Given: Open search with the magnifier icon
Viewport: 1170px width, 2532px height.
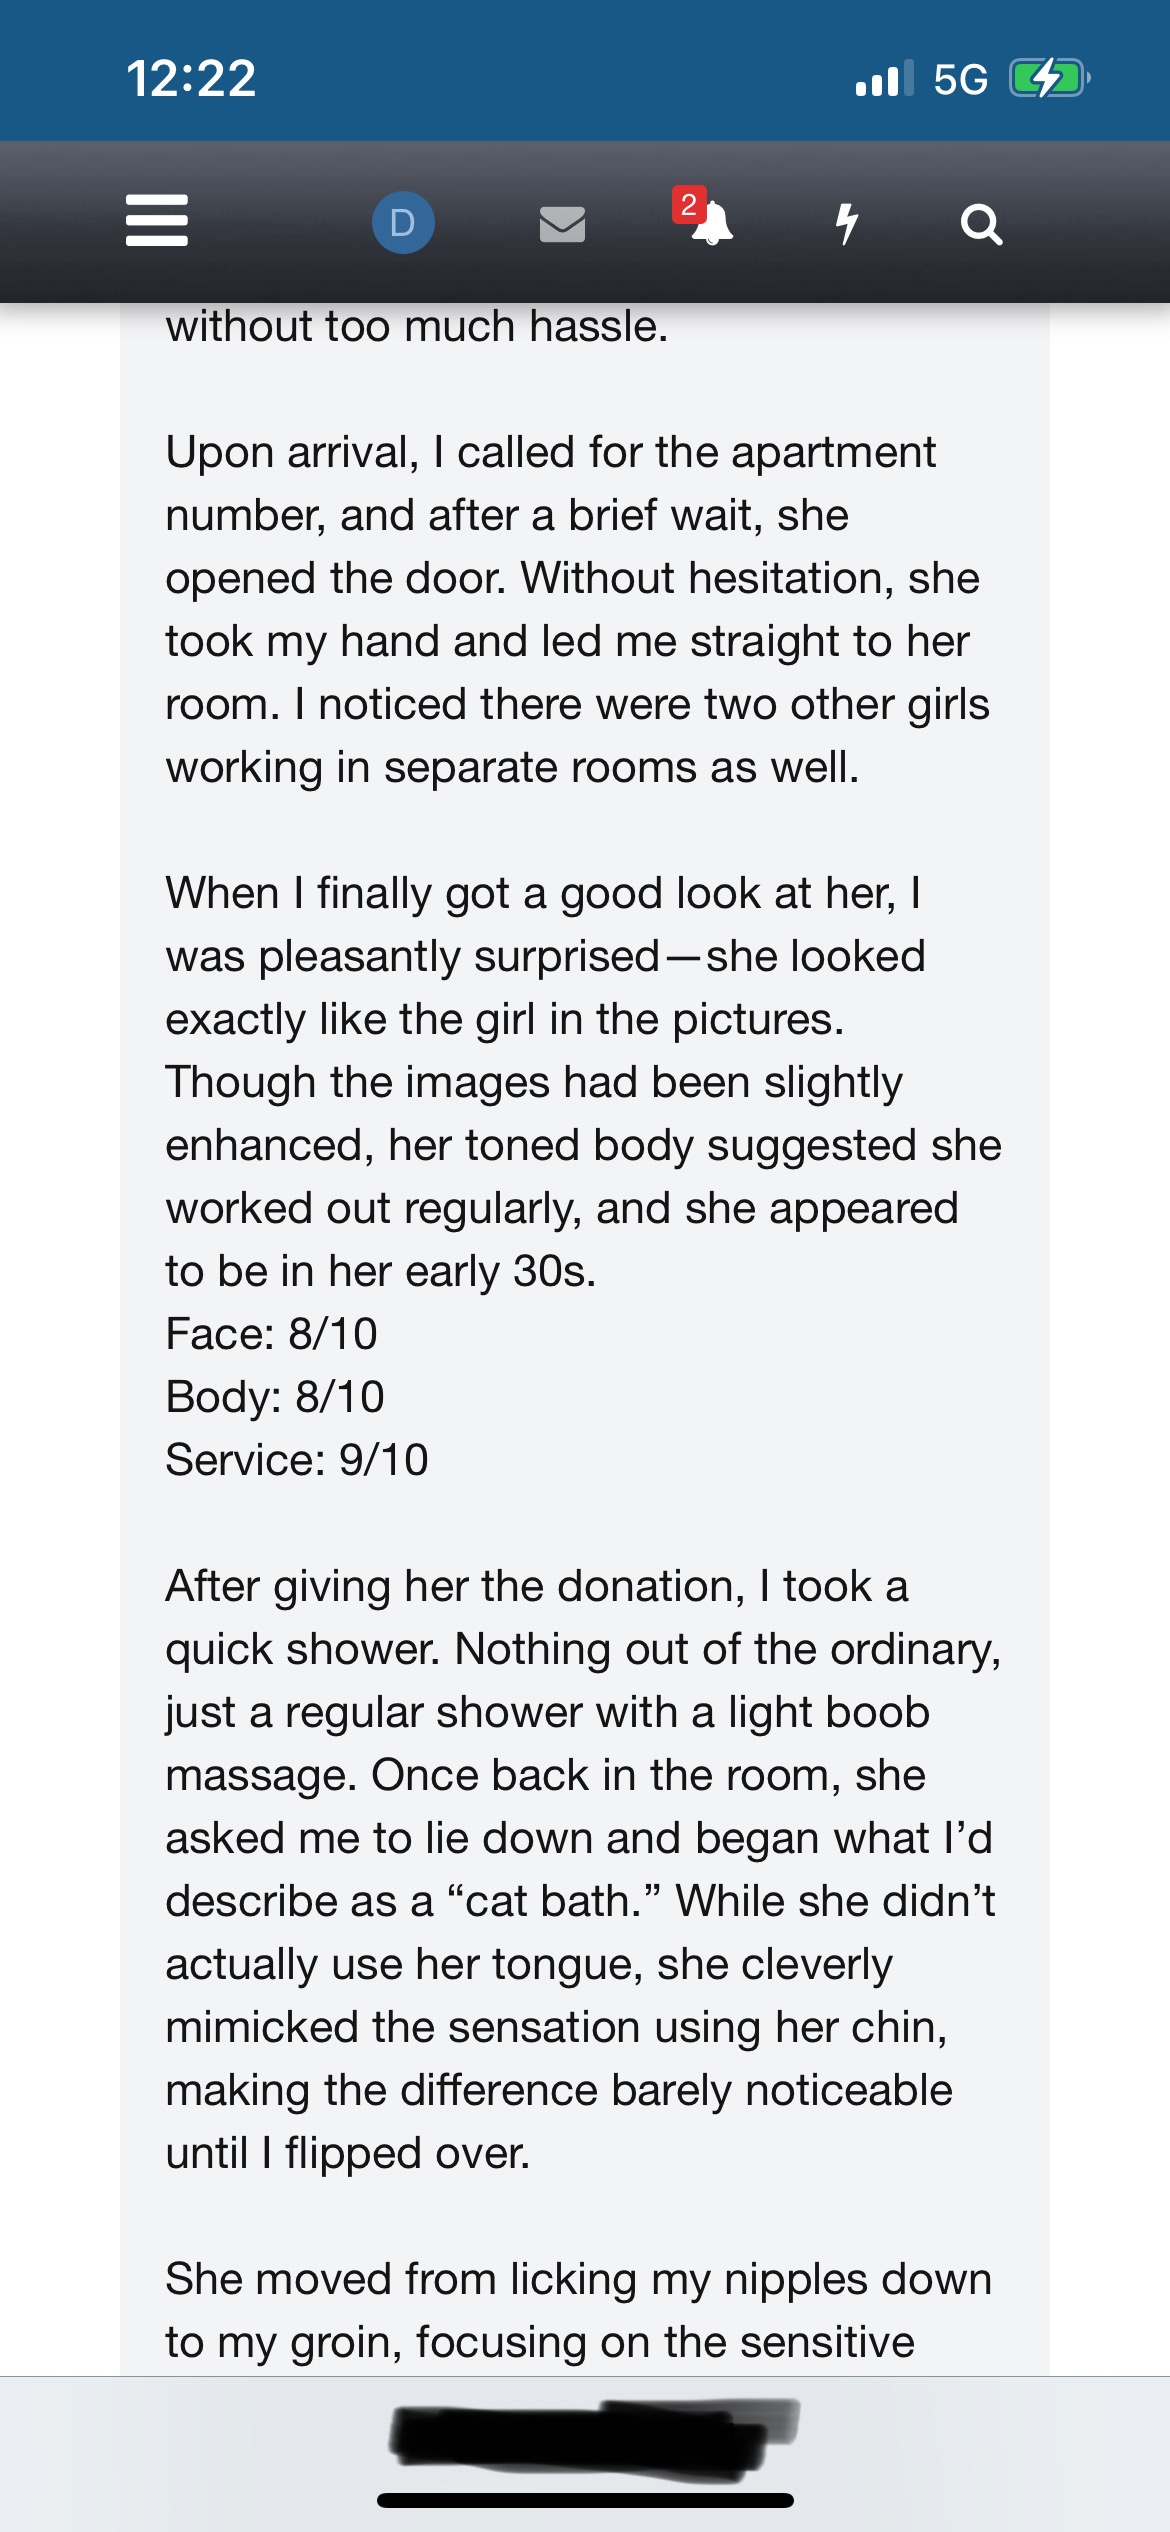Looking at the screenshot, I should tap(981, 224).
